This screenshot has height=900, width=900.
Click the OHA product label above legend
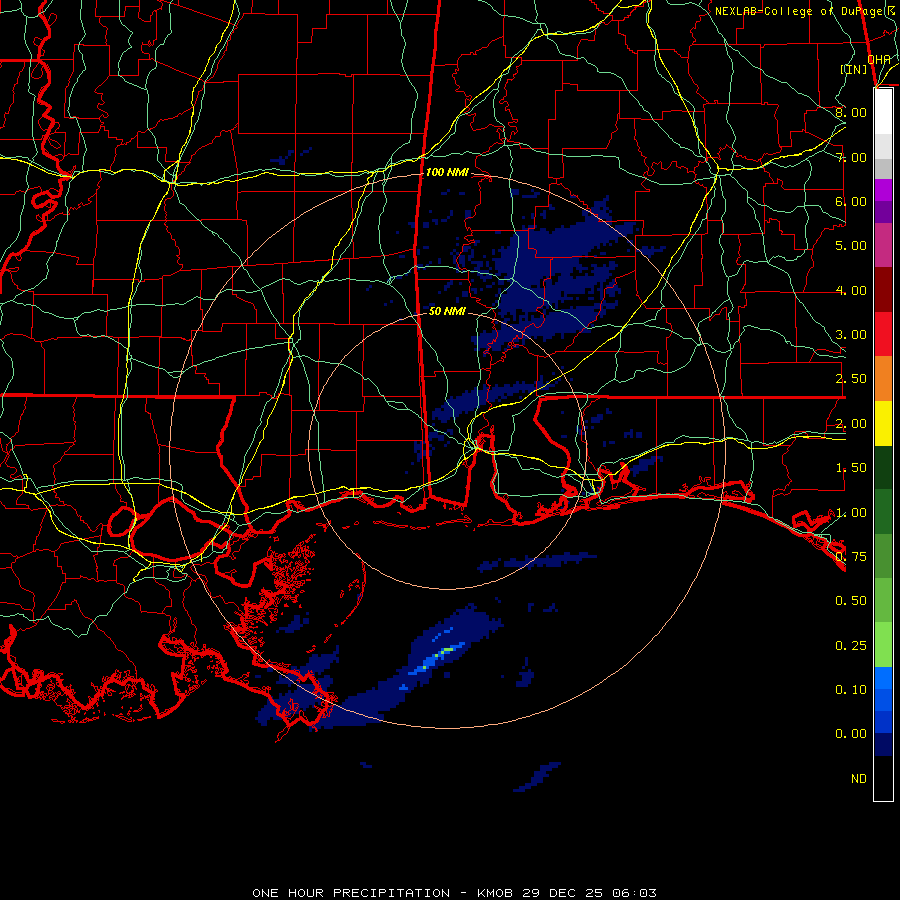879,59
